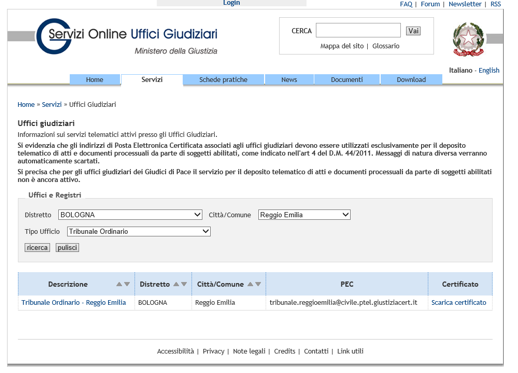The width and height of the screenshot is (518, 373).
Task: Switch to the Schede pratiche tab
Action: pos(223,80)
